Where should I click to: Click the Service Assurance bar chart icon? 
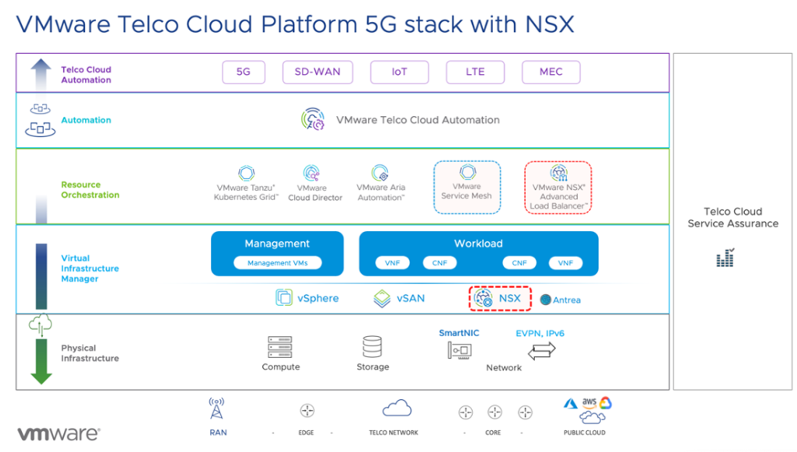tap(725, 258)
